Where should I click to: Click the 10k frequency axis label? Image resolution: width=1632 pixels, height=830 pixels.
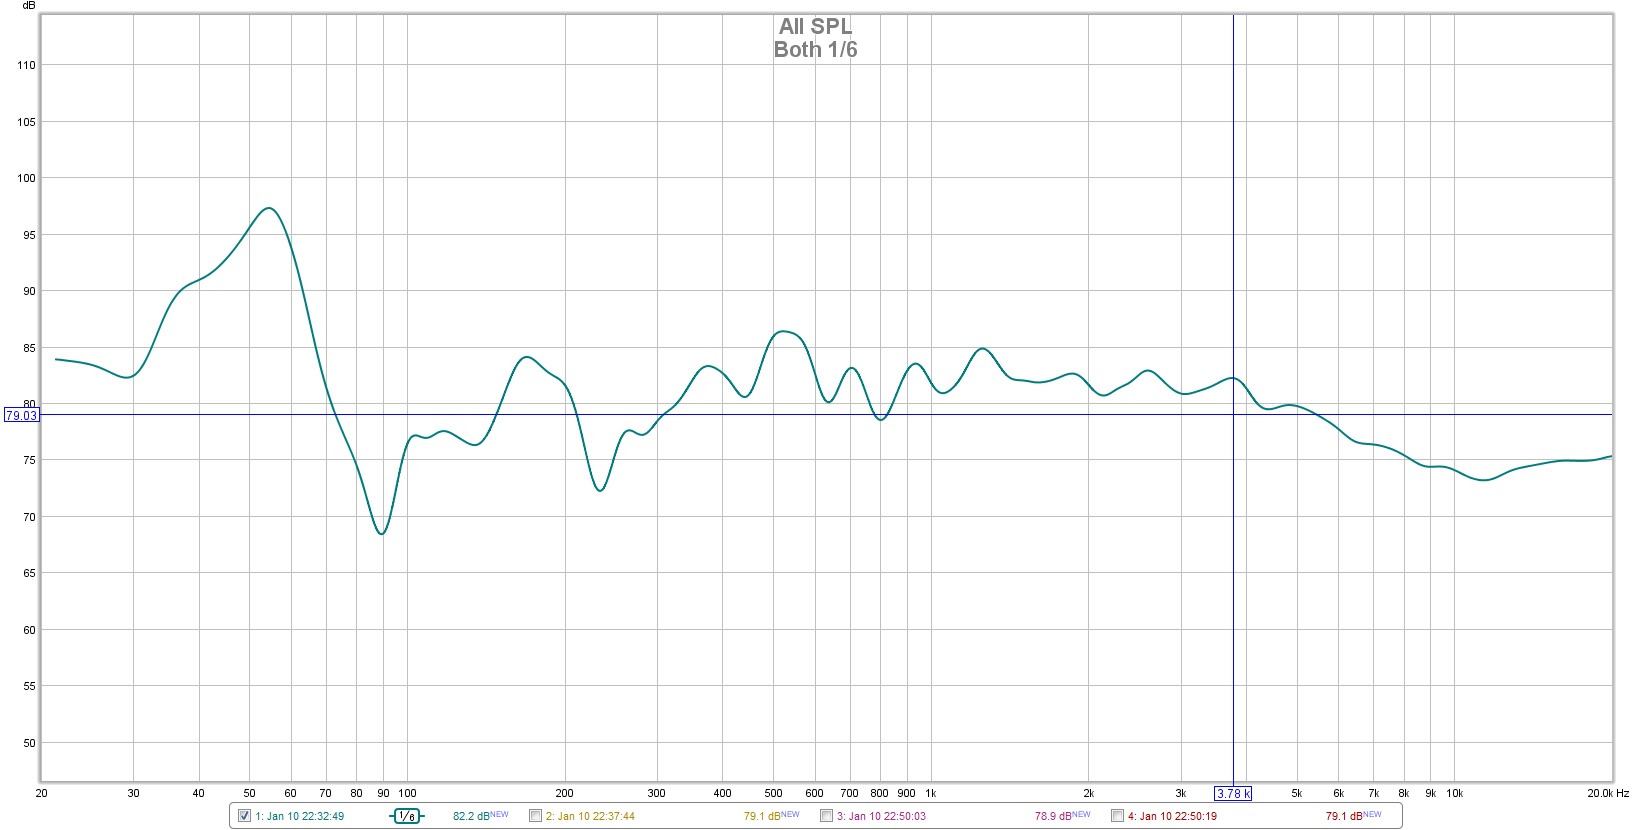tap(1454, 793)
